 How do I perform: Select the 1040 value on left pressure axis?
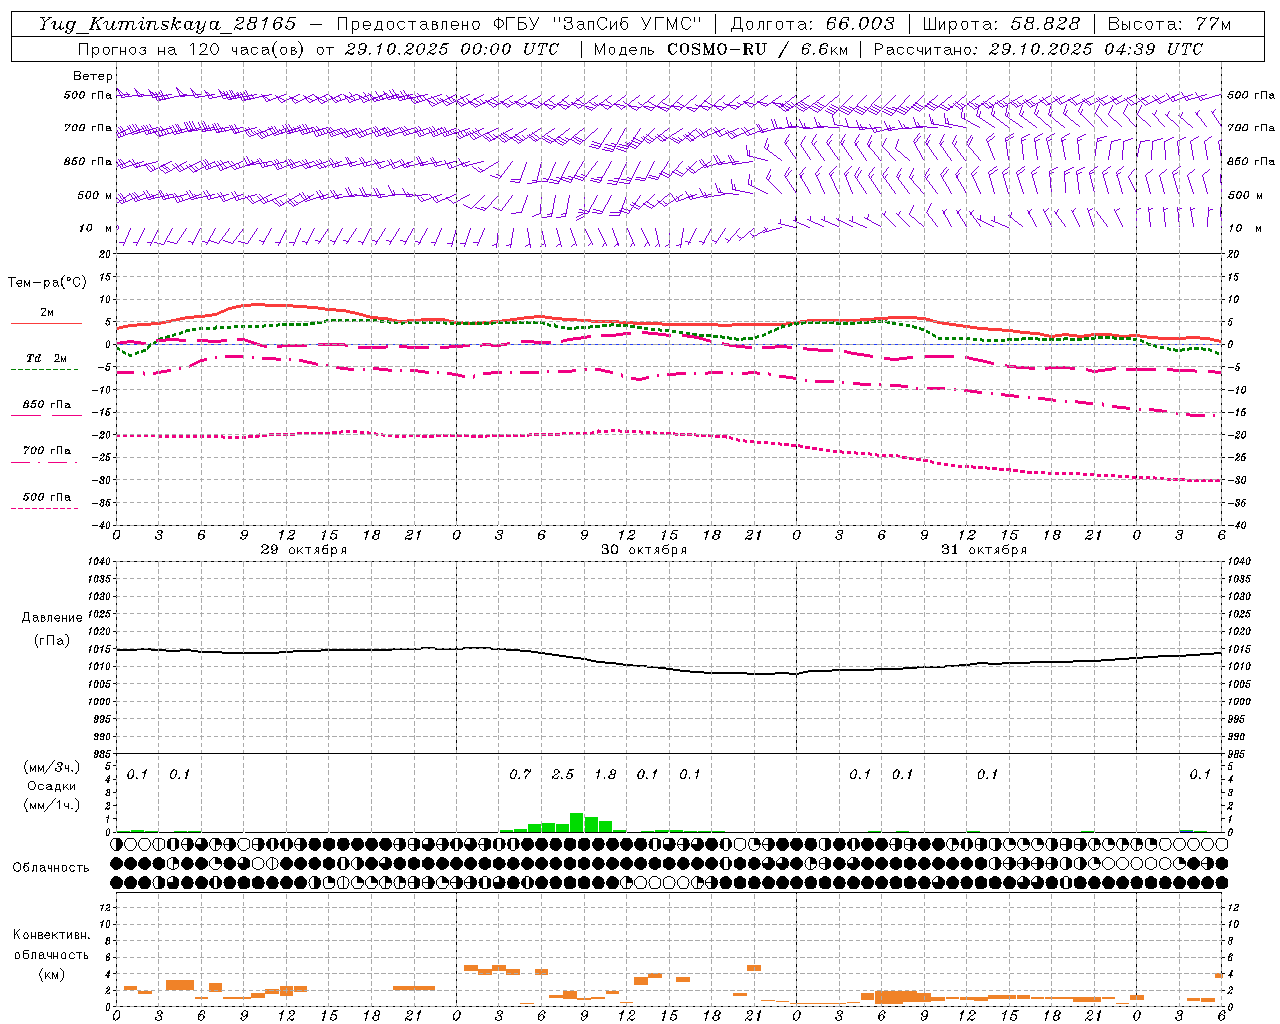tap(98, 561)
